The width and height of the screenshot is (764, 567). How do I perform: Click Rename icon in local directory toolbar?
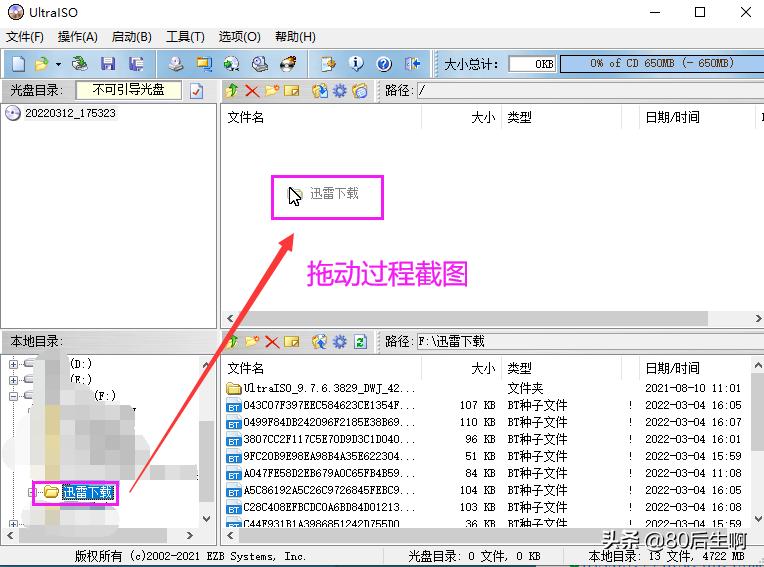(x=292, y=342)
